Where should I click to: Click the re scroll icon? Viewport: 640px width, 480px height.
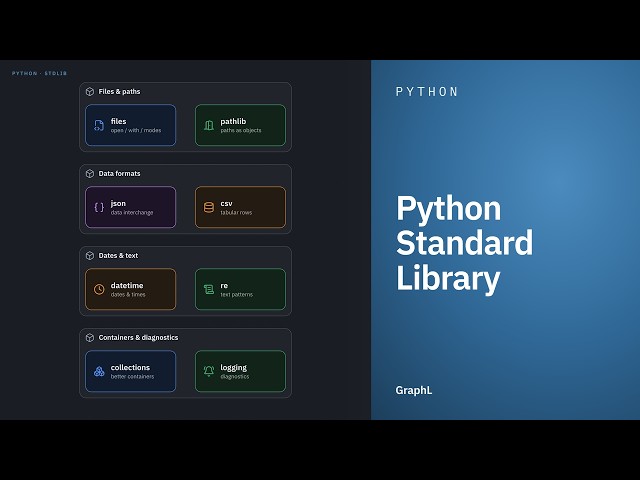coord(209,289)
